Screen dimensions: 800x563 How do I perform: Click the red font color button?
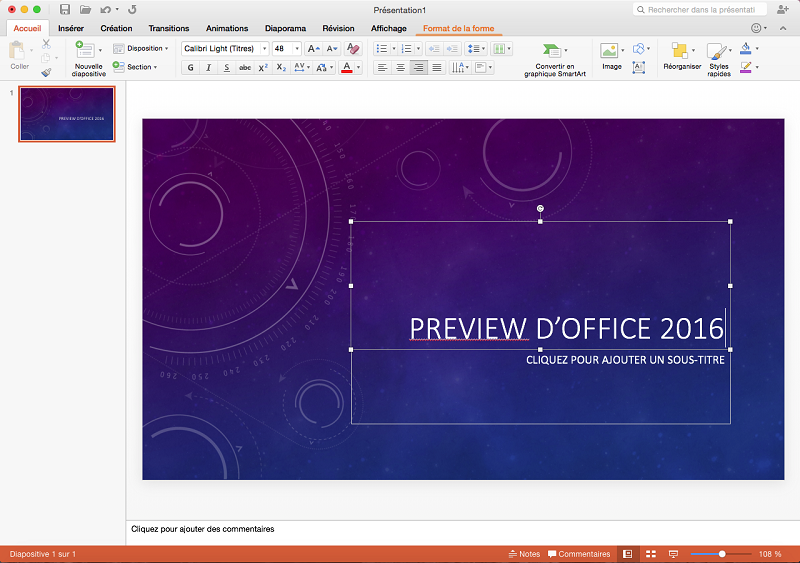347,67
